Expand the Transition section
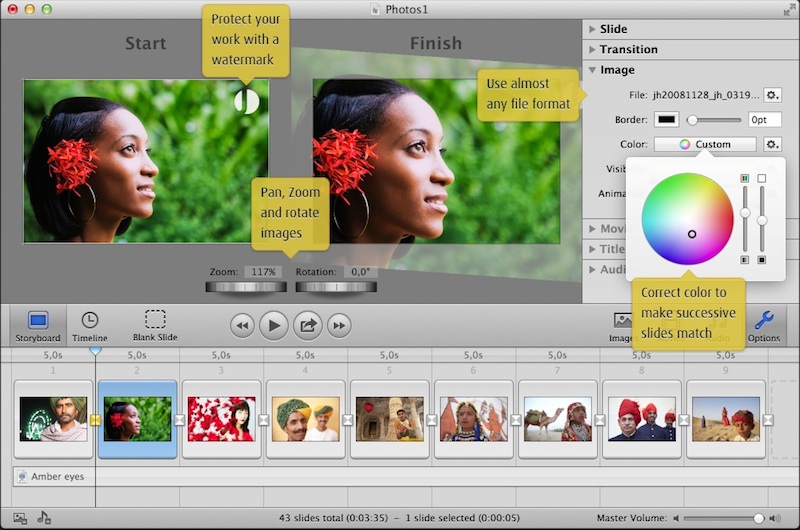 [x=592, y=49]
